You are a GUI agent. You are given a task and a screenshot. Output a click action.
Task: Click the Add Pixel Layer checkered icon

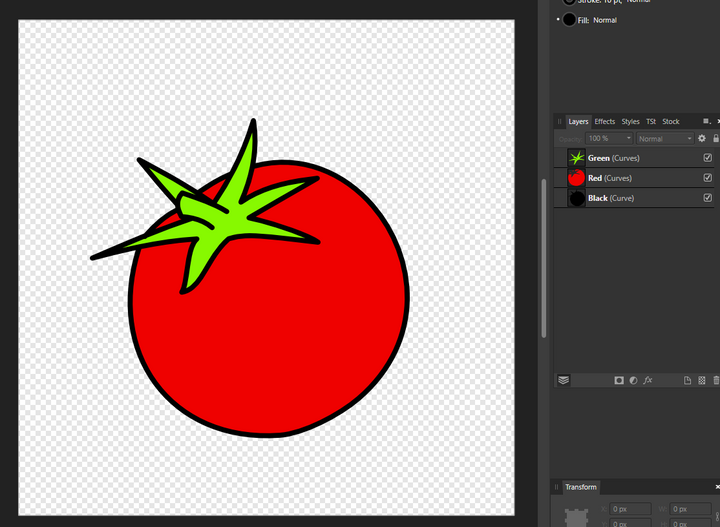point(702,380)
